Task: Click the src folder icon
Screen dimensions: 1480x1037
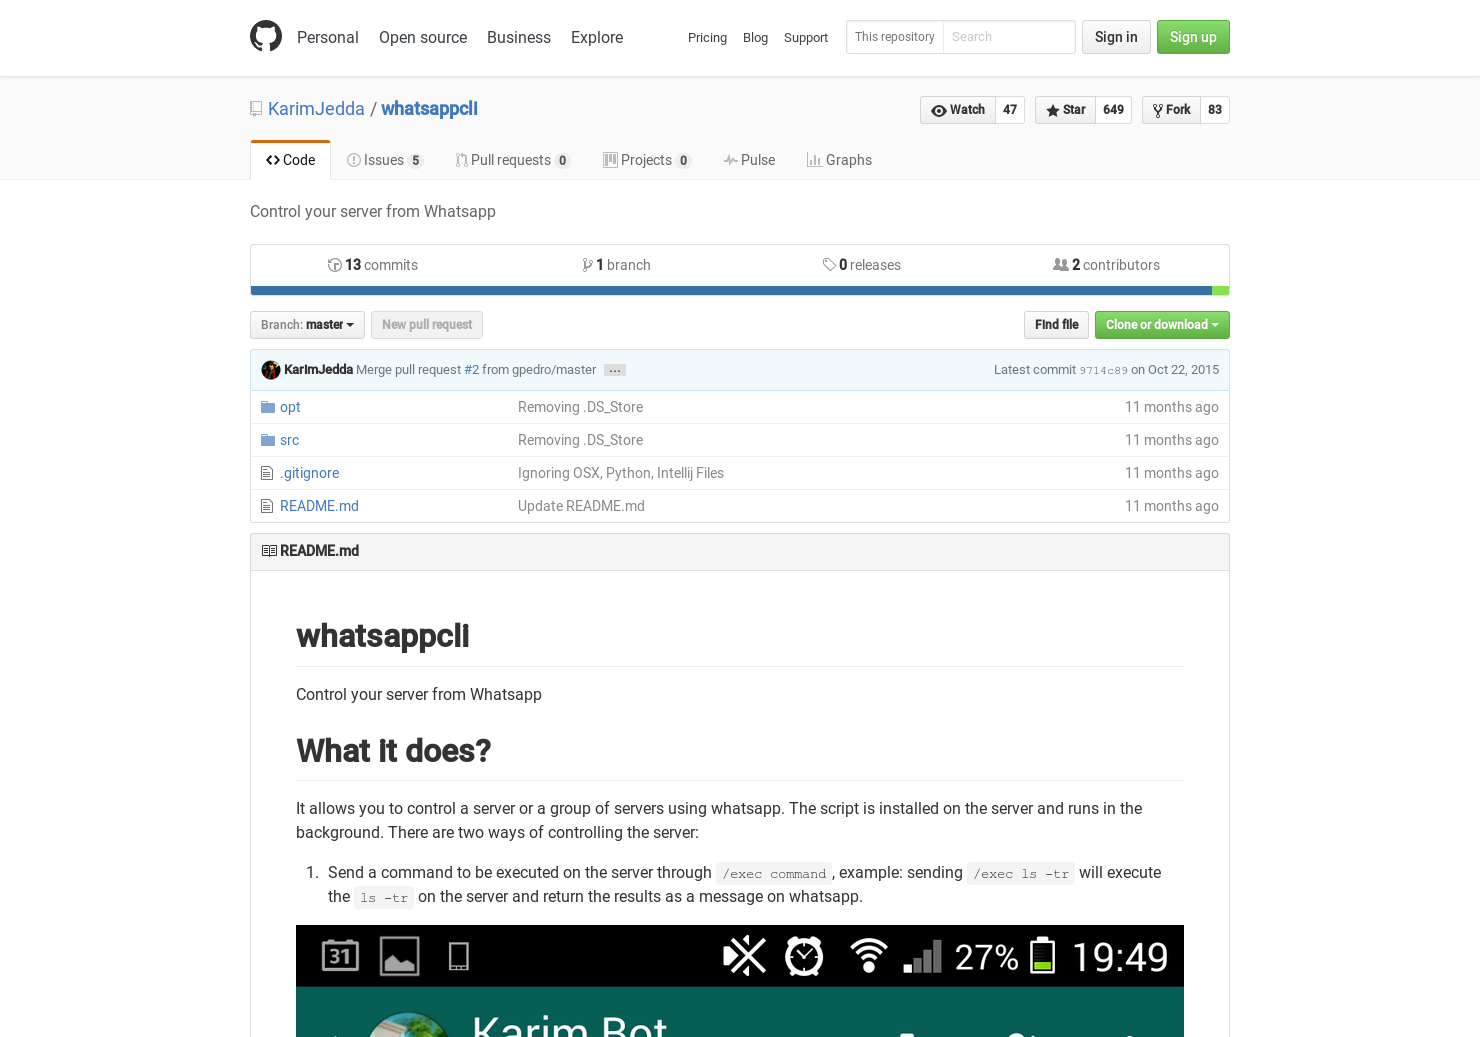Action: (268, 440)
